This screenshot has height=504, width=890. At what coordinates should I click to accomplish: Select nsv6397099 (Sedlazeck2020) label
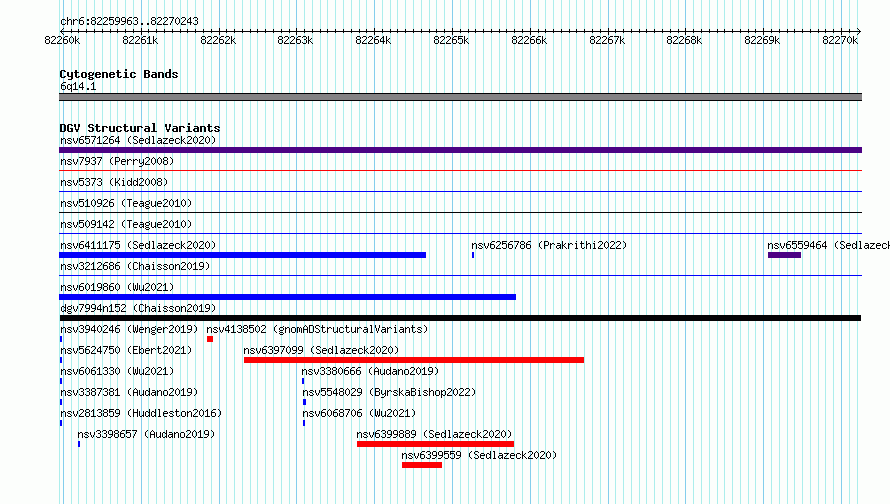click(x=321, y=350)
